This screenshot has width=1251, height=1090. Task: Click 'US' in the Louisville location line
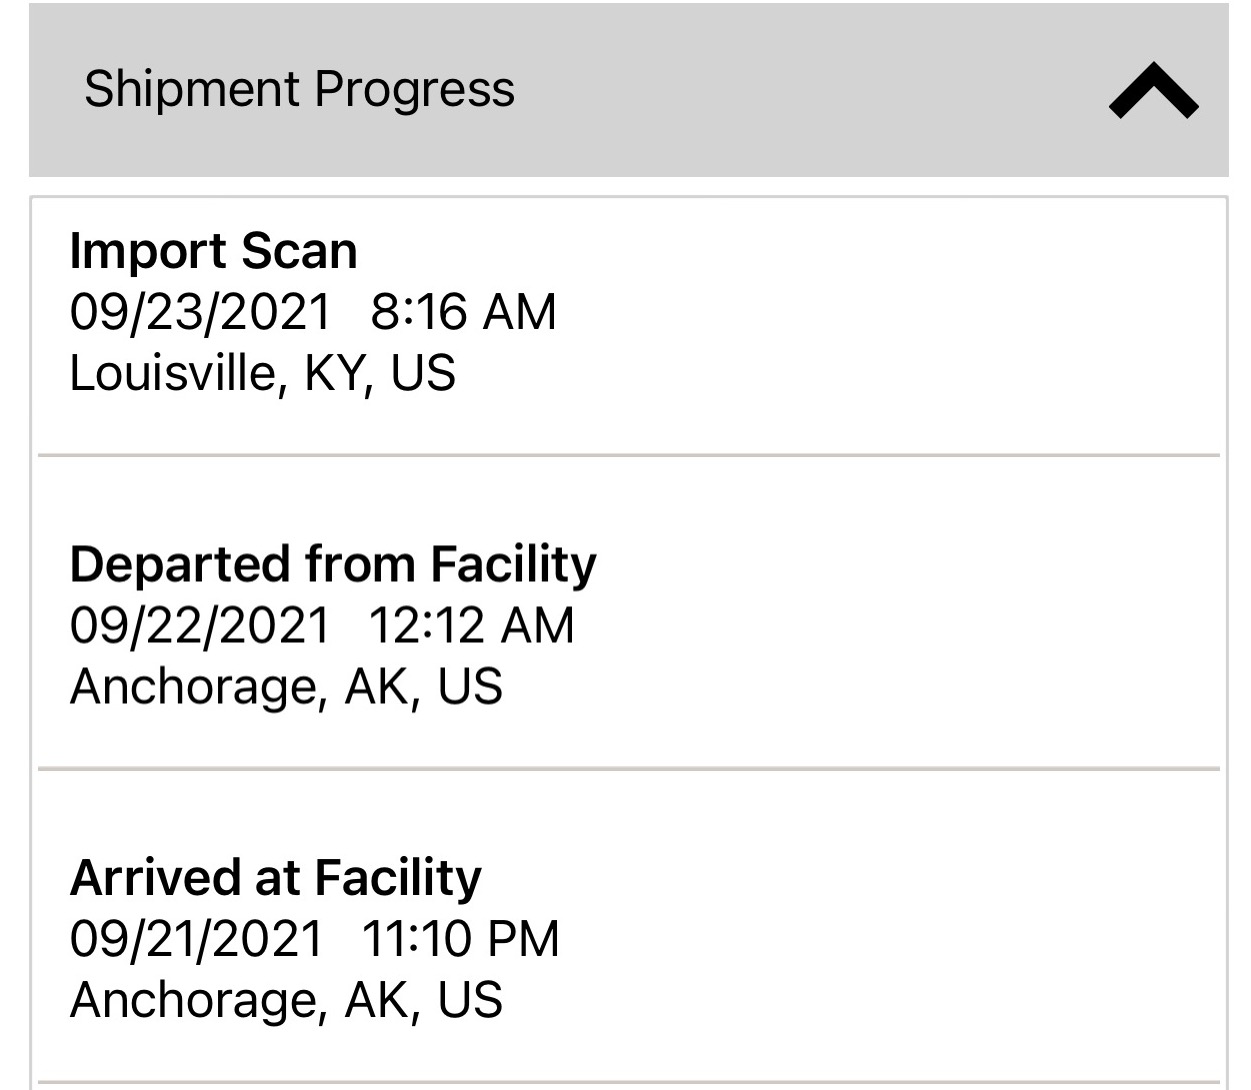[422, 373]
